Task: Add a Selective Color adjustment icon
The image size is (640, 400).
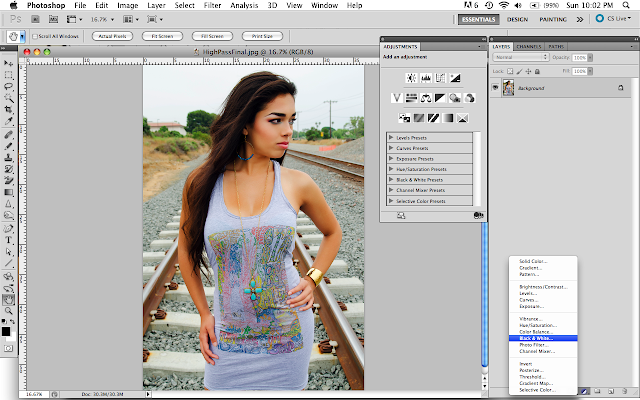Action: pos(462,118)
